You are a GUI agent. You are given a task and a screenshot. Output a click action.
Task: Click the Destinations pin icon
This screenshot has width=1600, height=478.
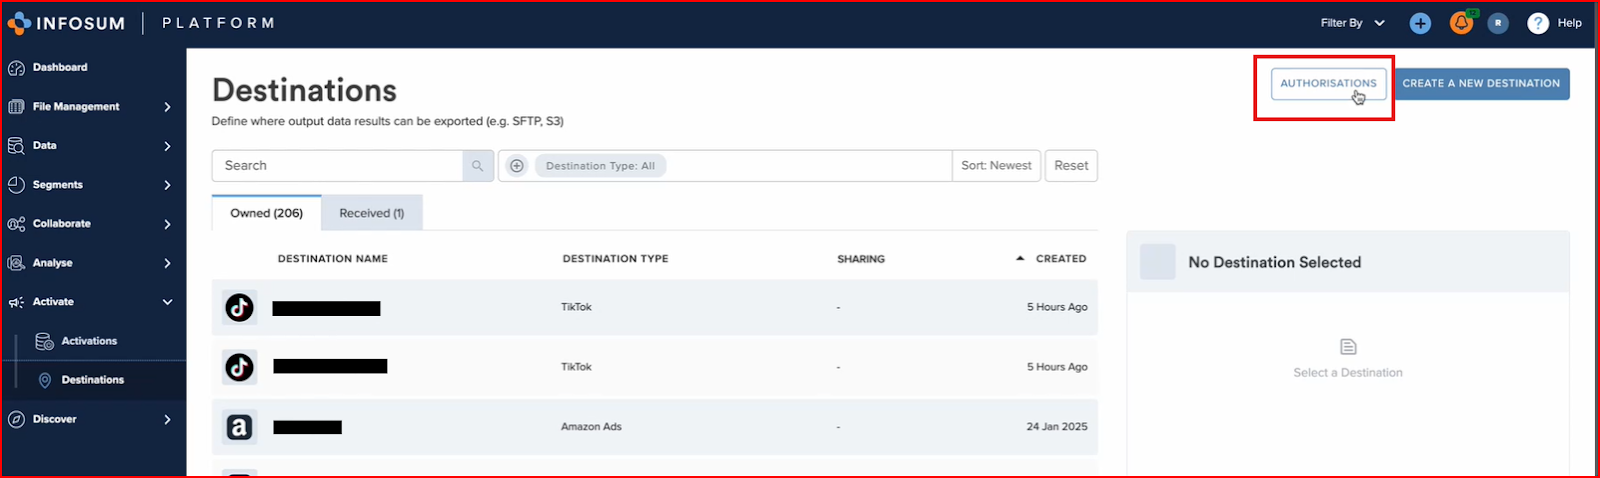[x=44, y=380]
